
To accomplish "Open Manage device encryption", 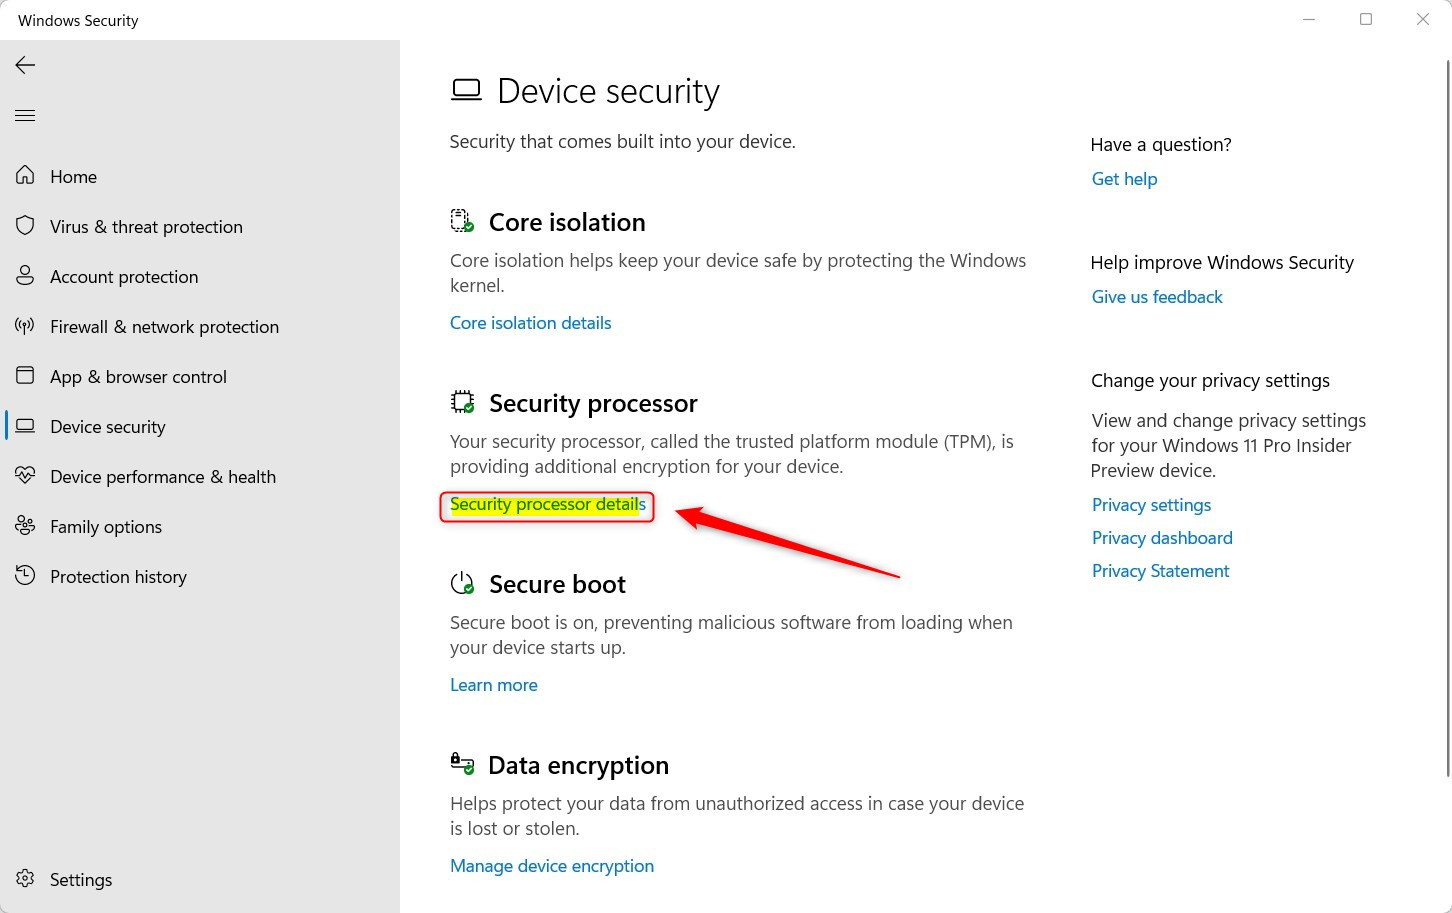I will pos(552,865).
